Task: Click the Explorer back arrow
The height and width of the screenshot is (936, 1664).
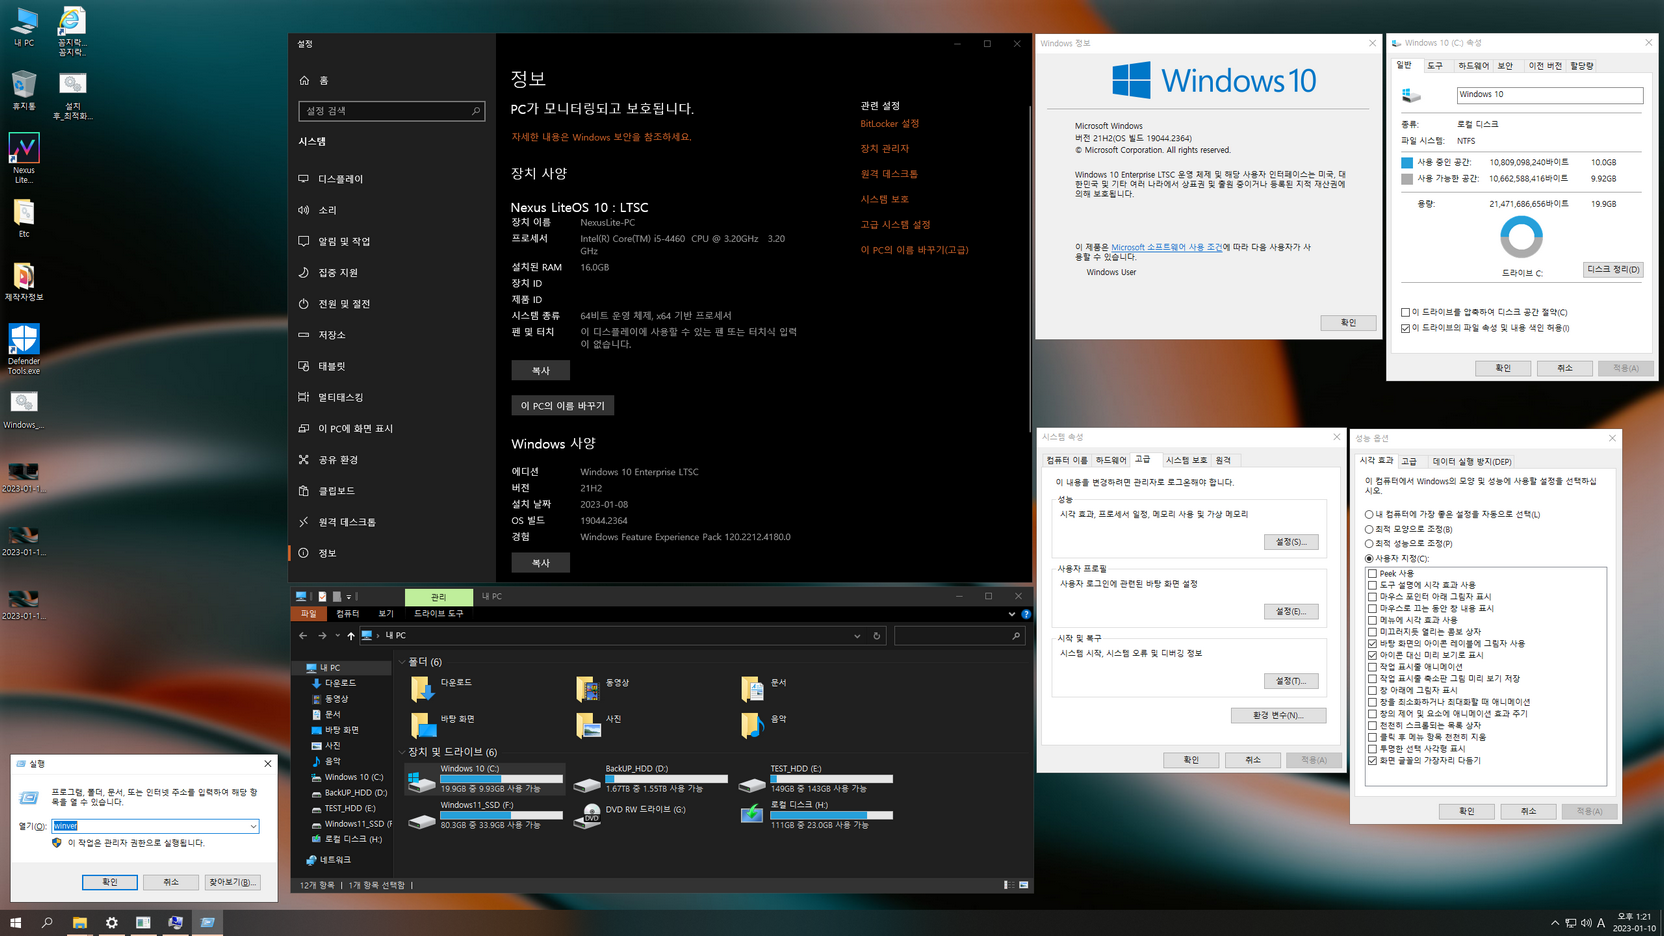Action: click(303, 636)
